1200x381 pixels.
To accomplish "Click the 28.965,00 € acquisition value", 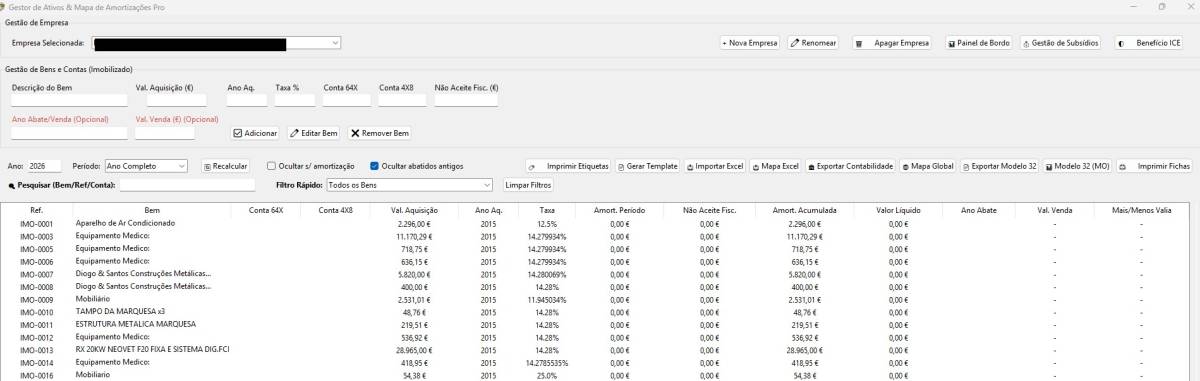I will [x=412, y=351].
